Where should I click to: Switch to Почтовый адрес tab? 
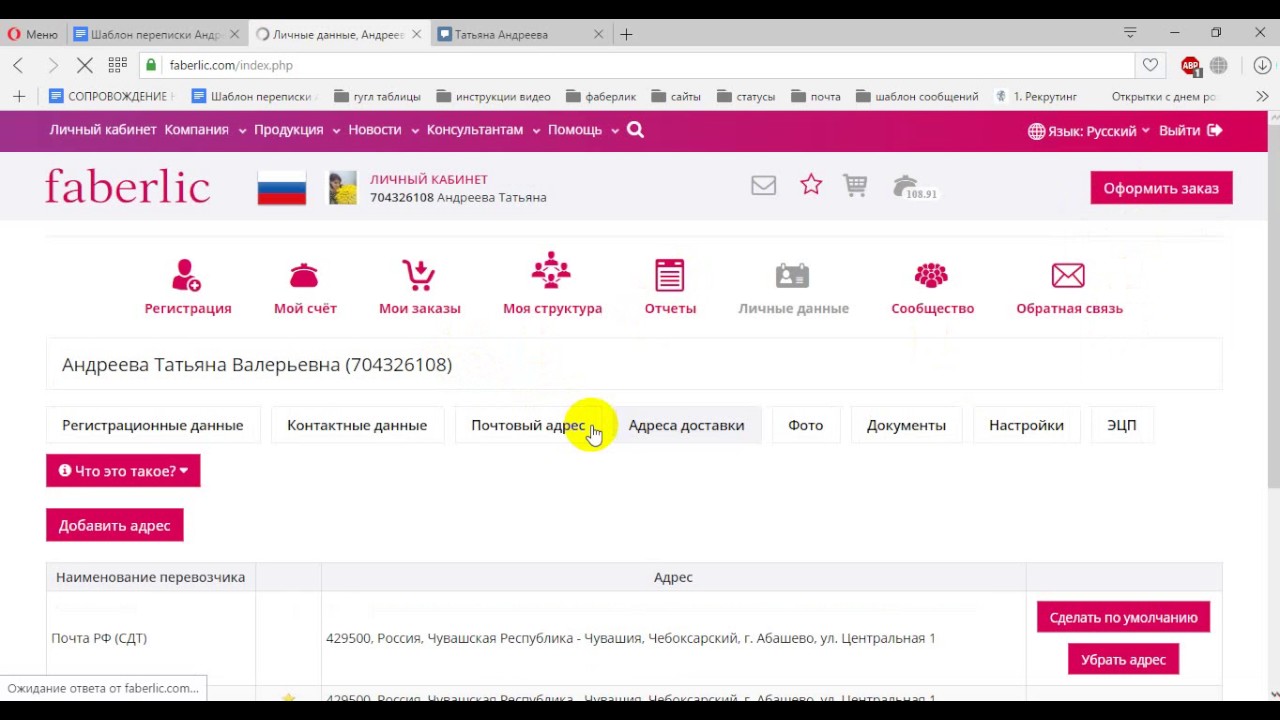pyautogui.click(x=528, y=425)
